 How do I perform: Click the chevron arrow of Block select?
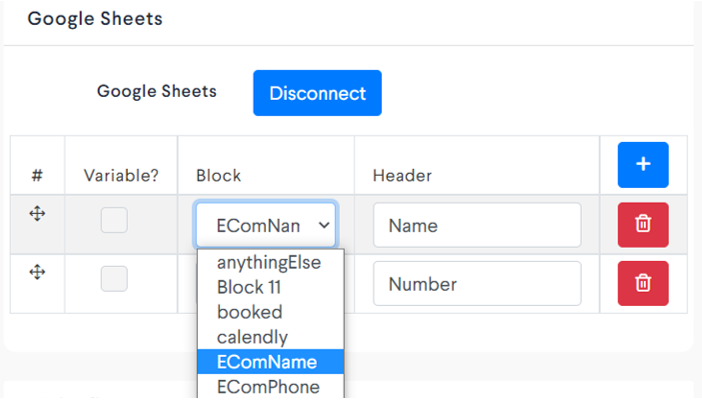pyautogui.click(x=324, y=225)
